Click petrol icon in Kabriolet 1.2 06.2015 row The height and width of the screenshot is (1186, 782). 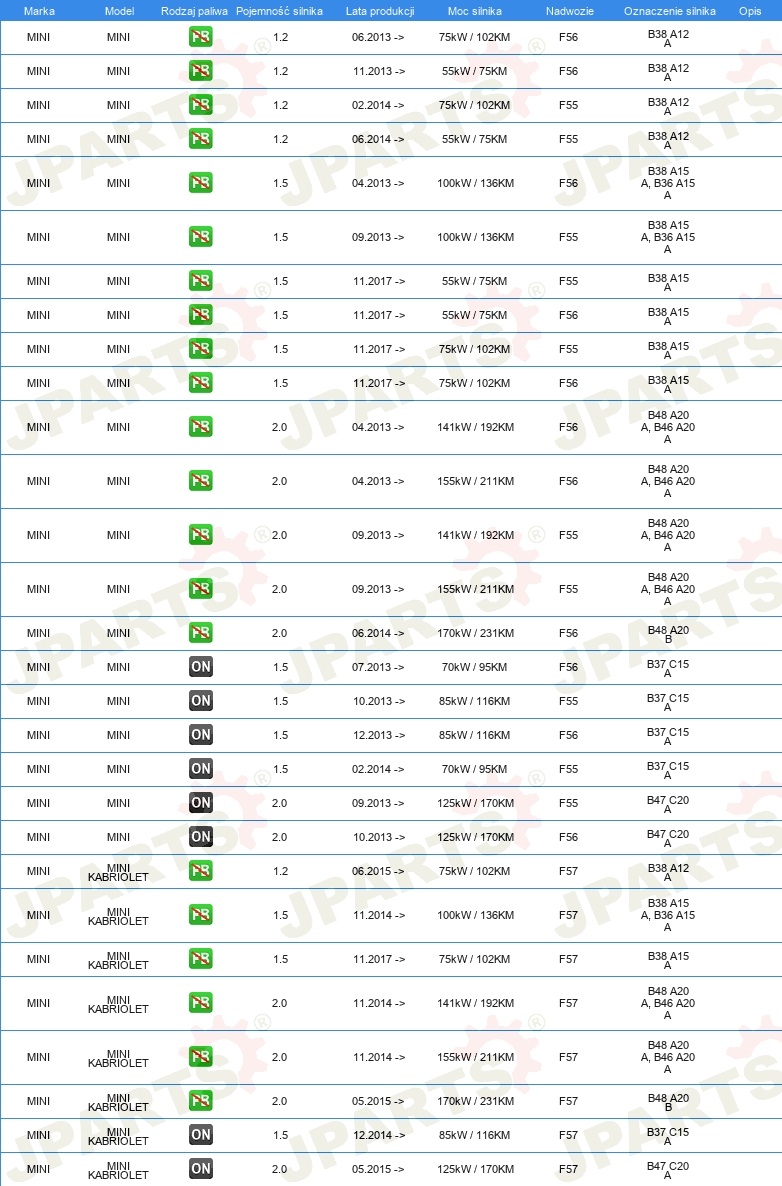click(200, 871)
